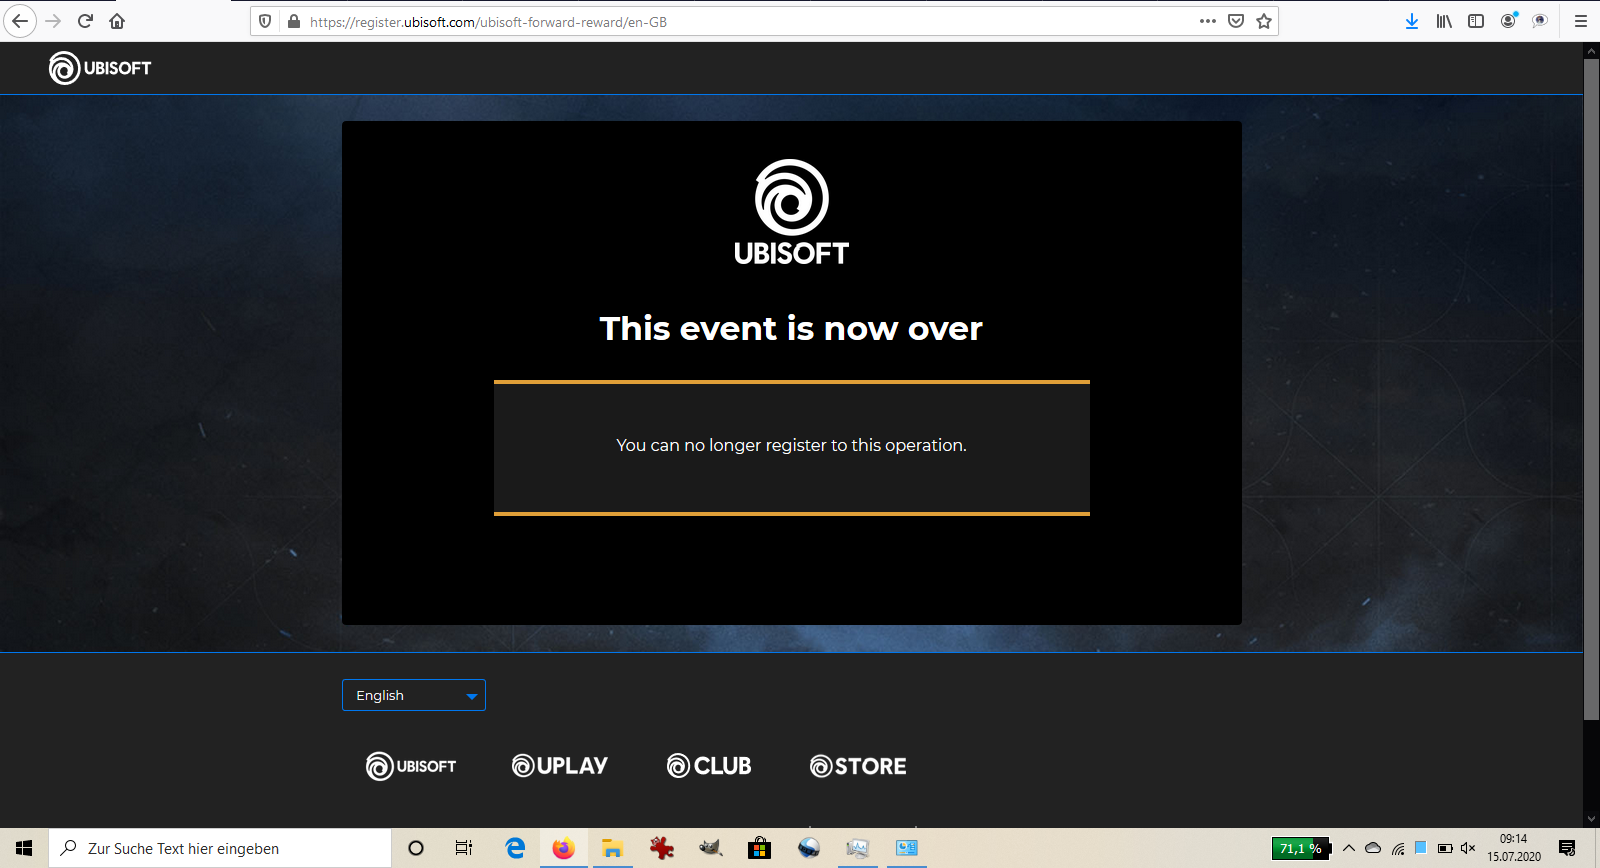This screenshot has height=868, width=1600.
Task: Open the English language dropdown
Action: [x=414, y=695]
